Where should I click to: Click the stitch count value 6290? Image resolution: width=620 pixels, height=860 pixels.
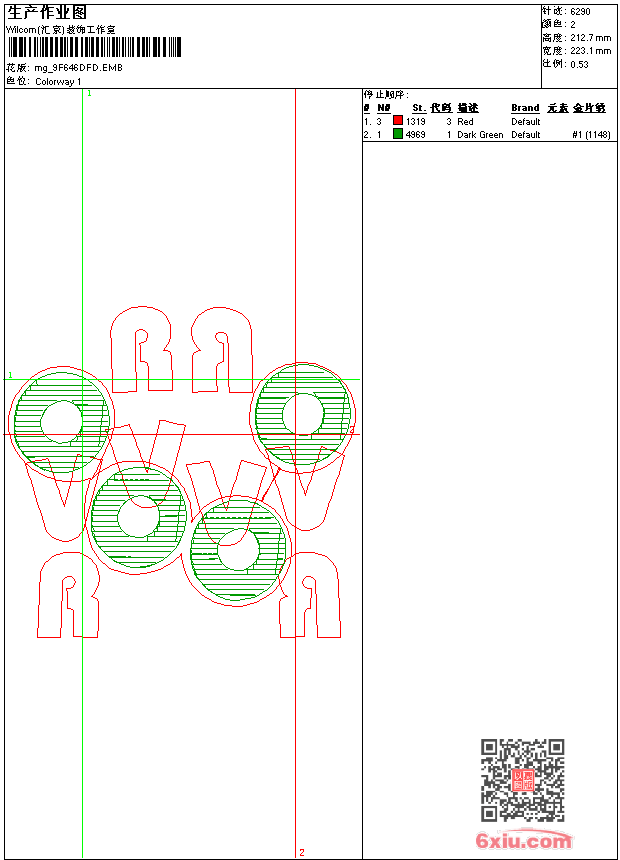(580, 12)
